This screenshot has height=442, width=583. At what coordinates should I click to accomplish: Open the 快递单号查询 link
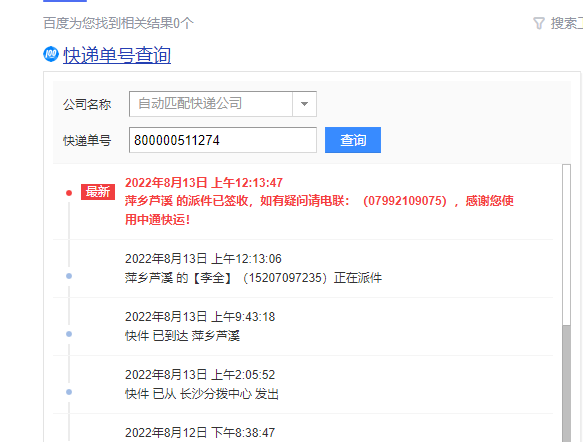117,55
